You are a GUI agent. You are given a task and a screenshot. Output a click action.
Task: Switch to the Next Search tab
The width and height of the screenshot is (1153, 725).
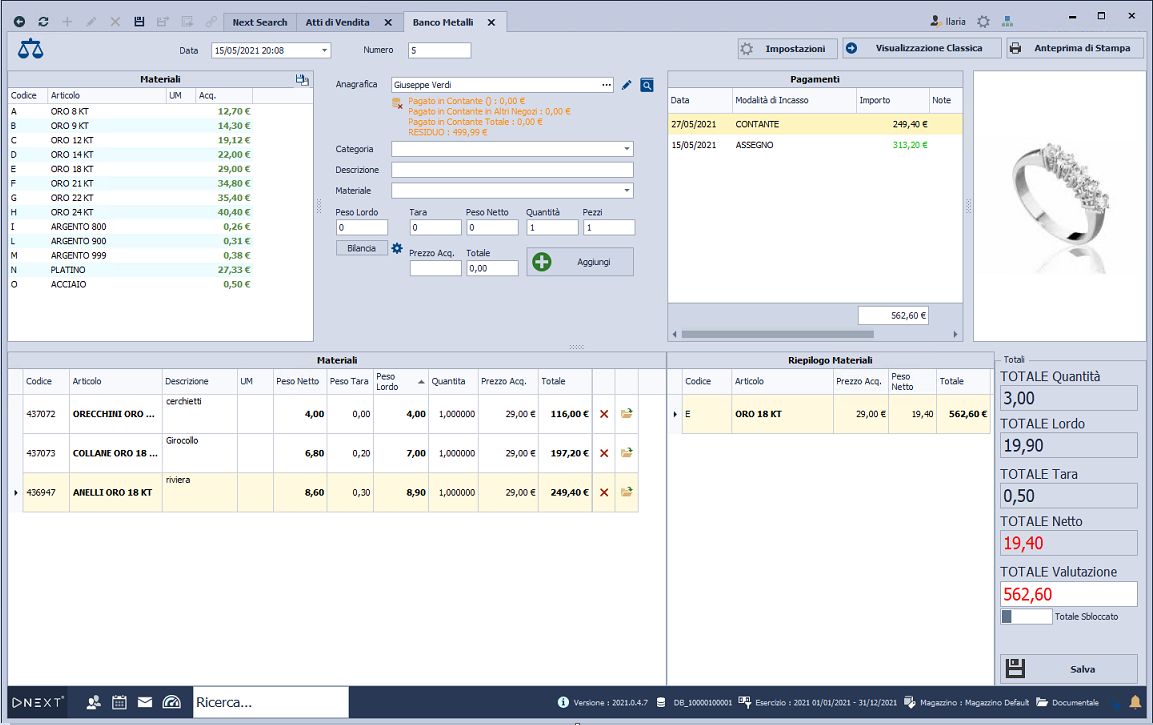(259, 22)
